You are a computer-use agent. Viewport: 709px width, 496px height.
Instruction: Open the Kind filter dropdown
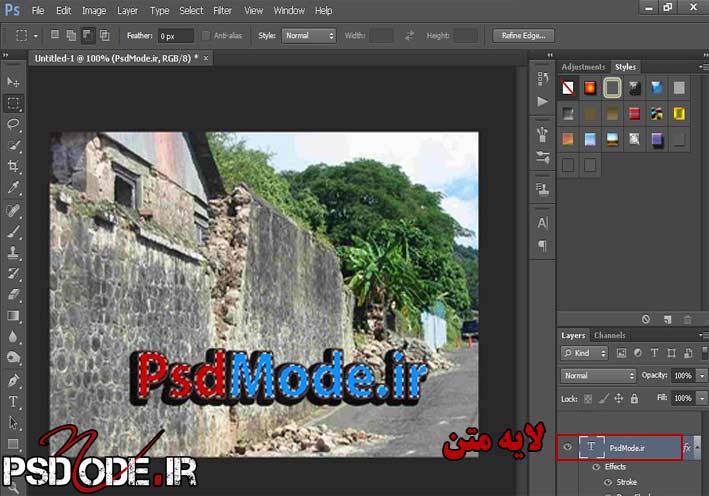click(x=584, y=353)
